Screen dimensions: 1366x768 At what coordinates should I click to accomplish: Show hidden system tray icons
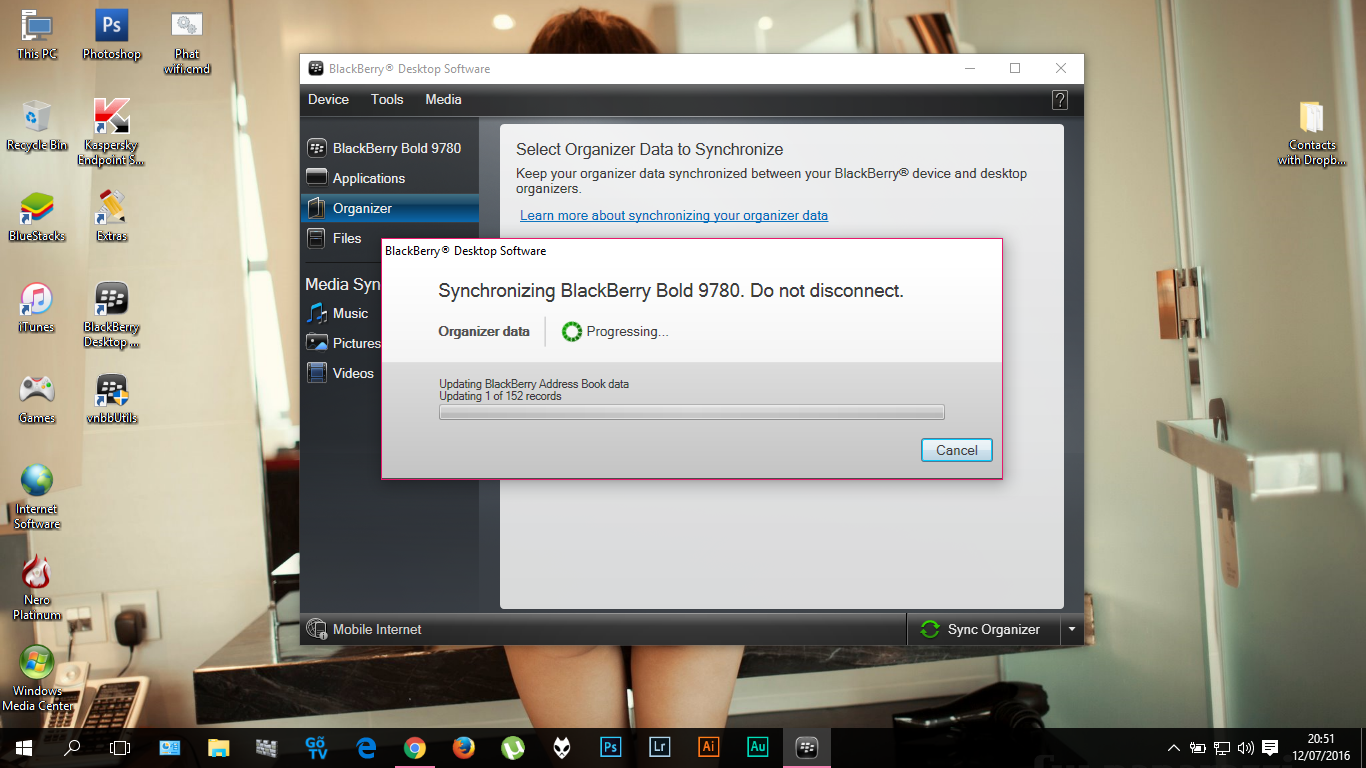[x=1173, y=747]
